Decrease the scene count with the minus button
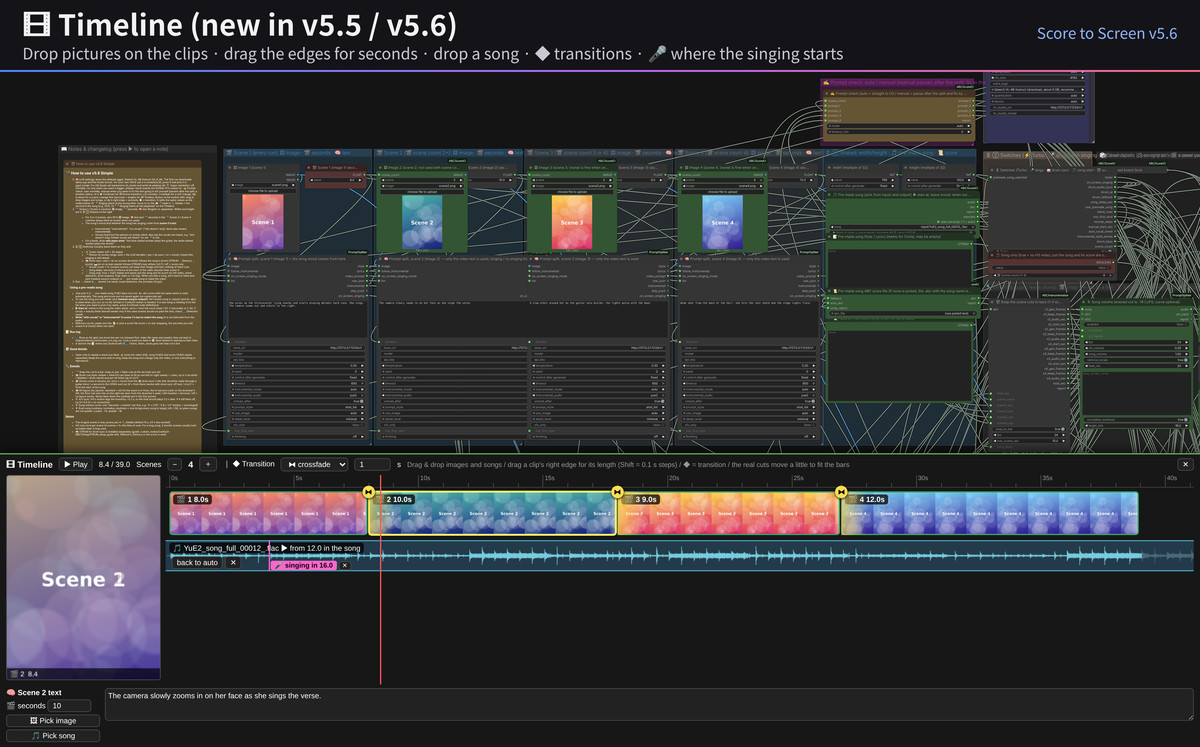The width and height of the screenshot is (1200, 747). pyautogui.click(x=174, y=464)
